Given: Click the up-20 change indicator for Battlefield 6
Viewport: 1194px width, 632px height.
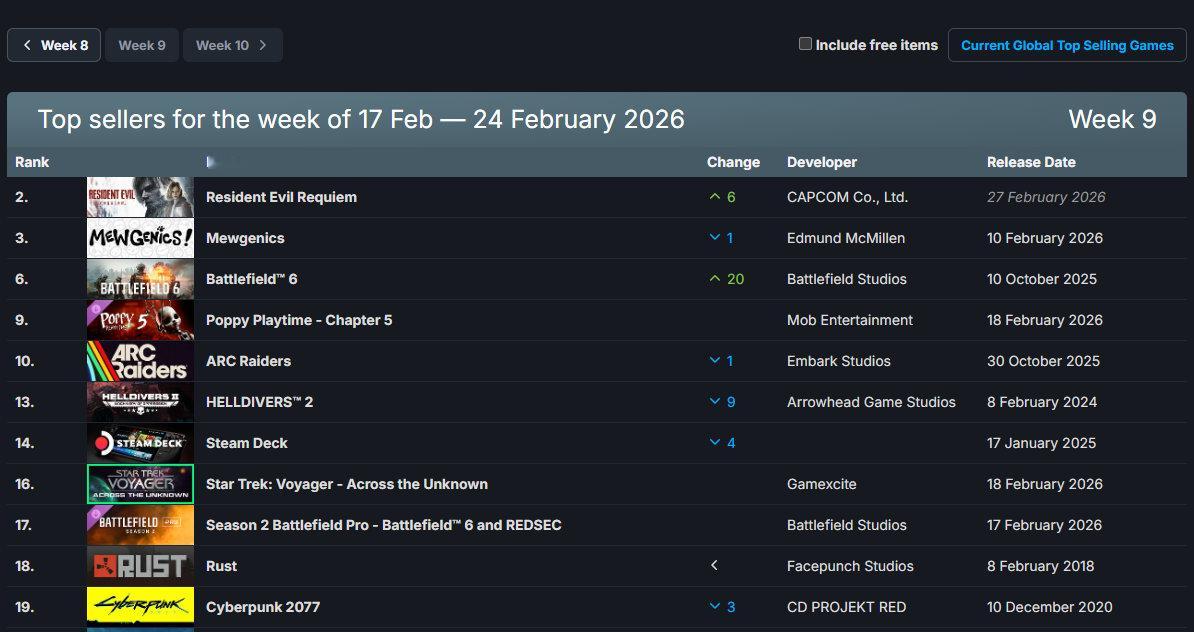Looking at the screenshot, I should (x=726, y=279).
